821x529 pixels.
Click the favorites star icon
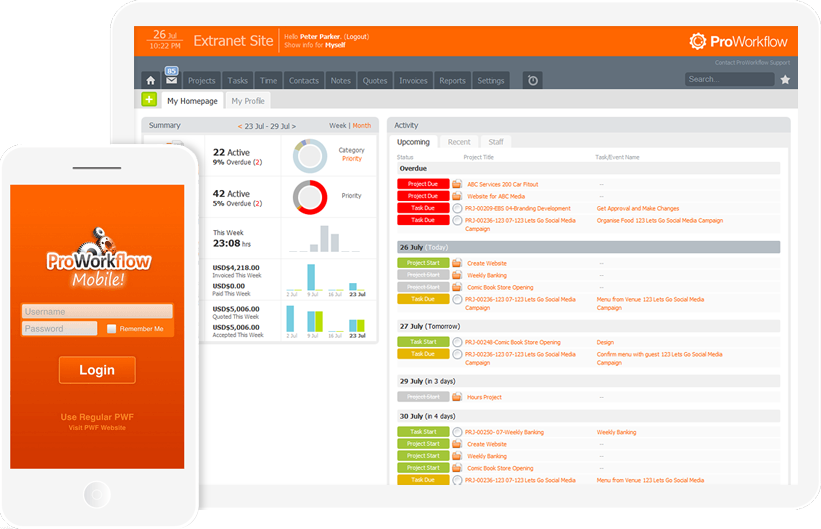click(x=785, y=79)
